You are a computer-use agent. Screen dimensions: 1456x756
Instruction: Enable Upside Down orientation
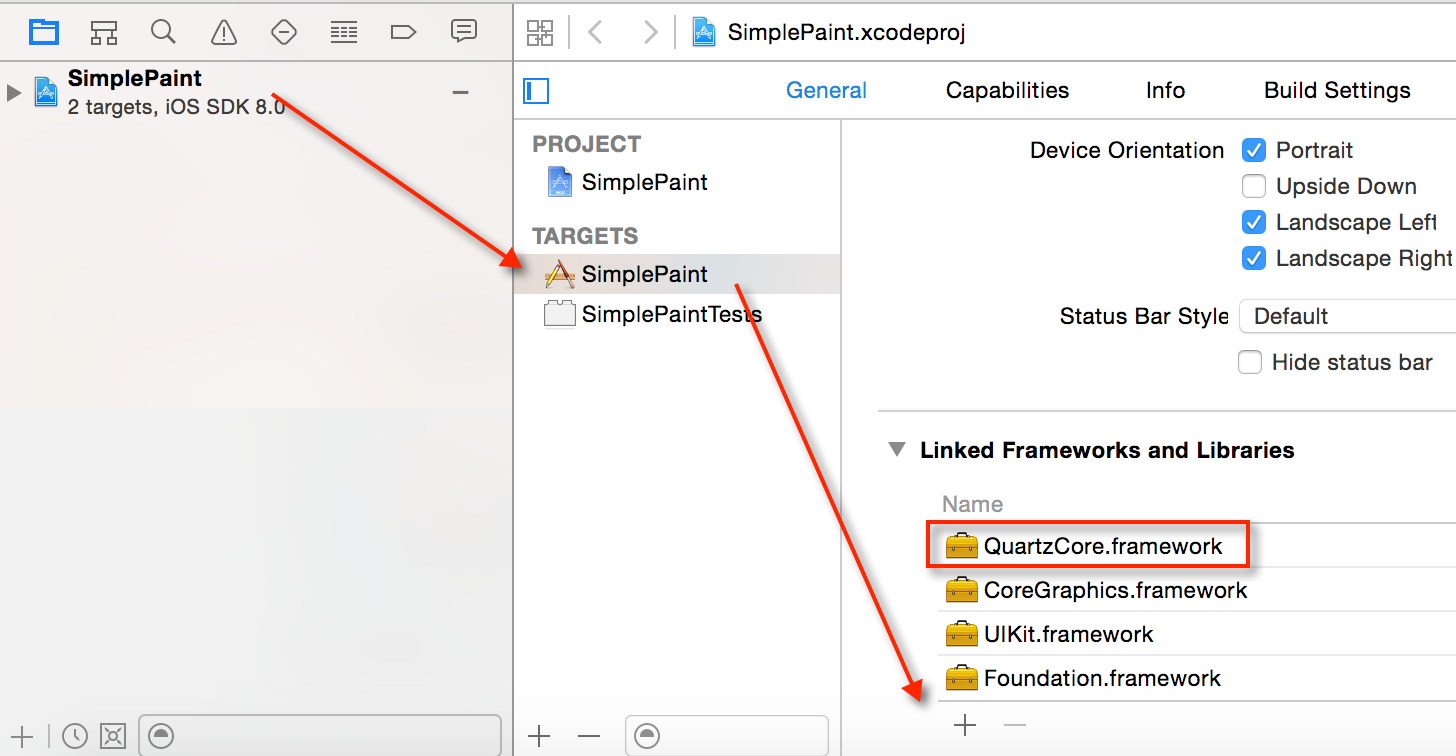click(x=1254, y=186)
